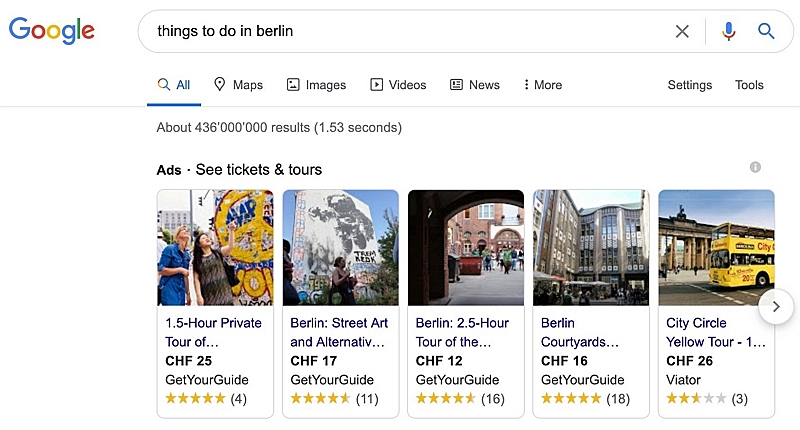Open the More menu

click(543, 85)
